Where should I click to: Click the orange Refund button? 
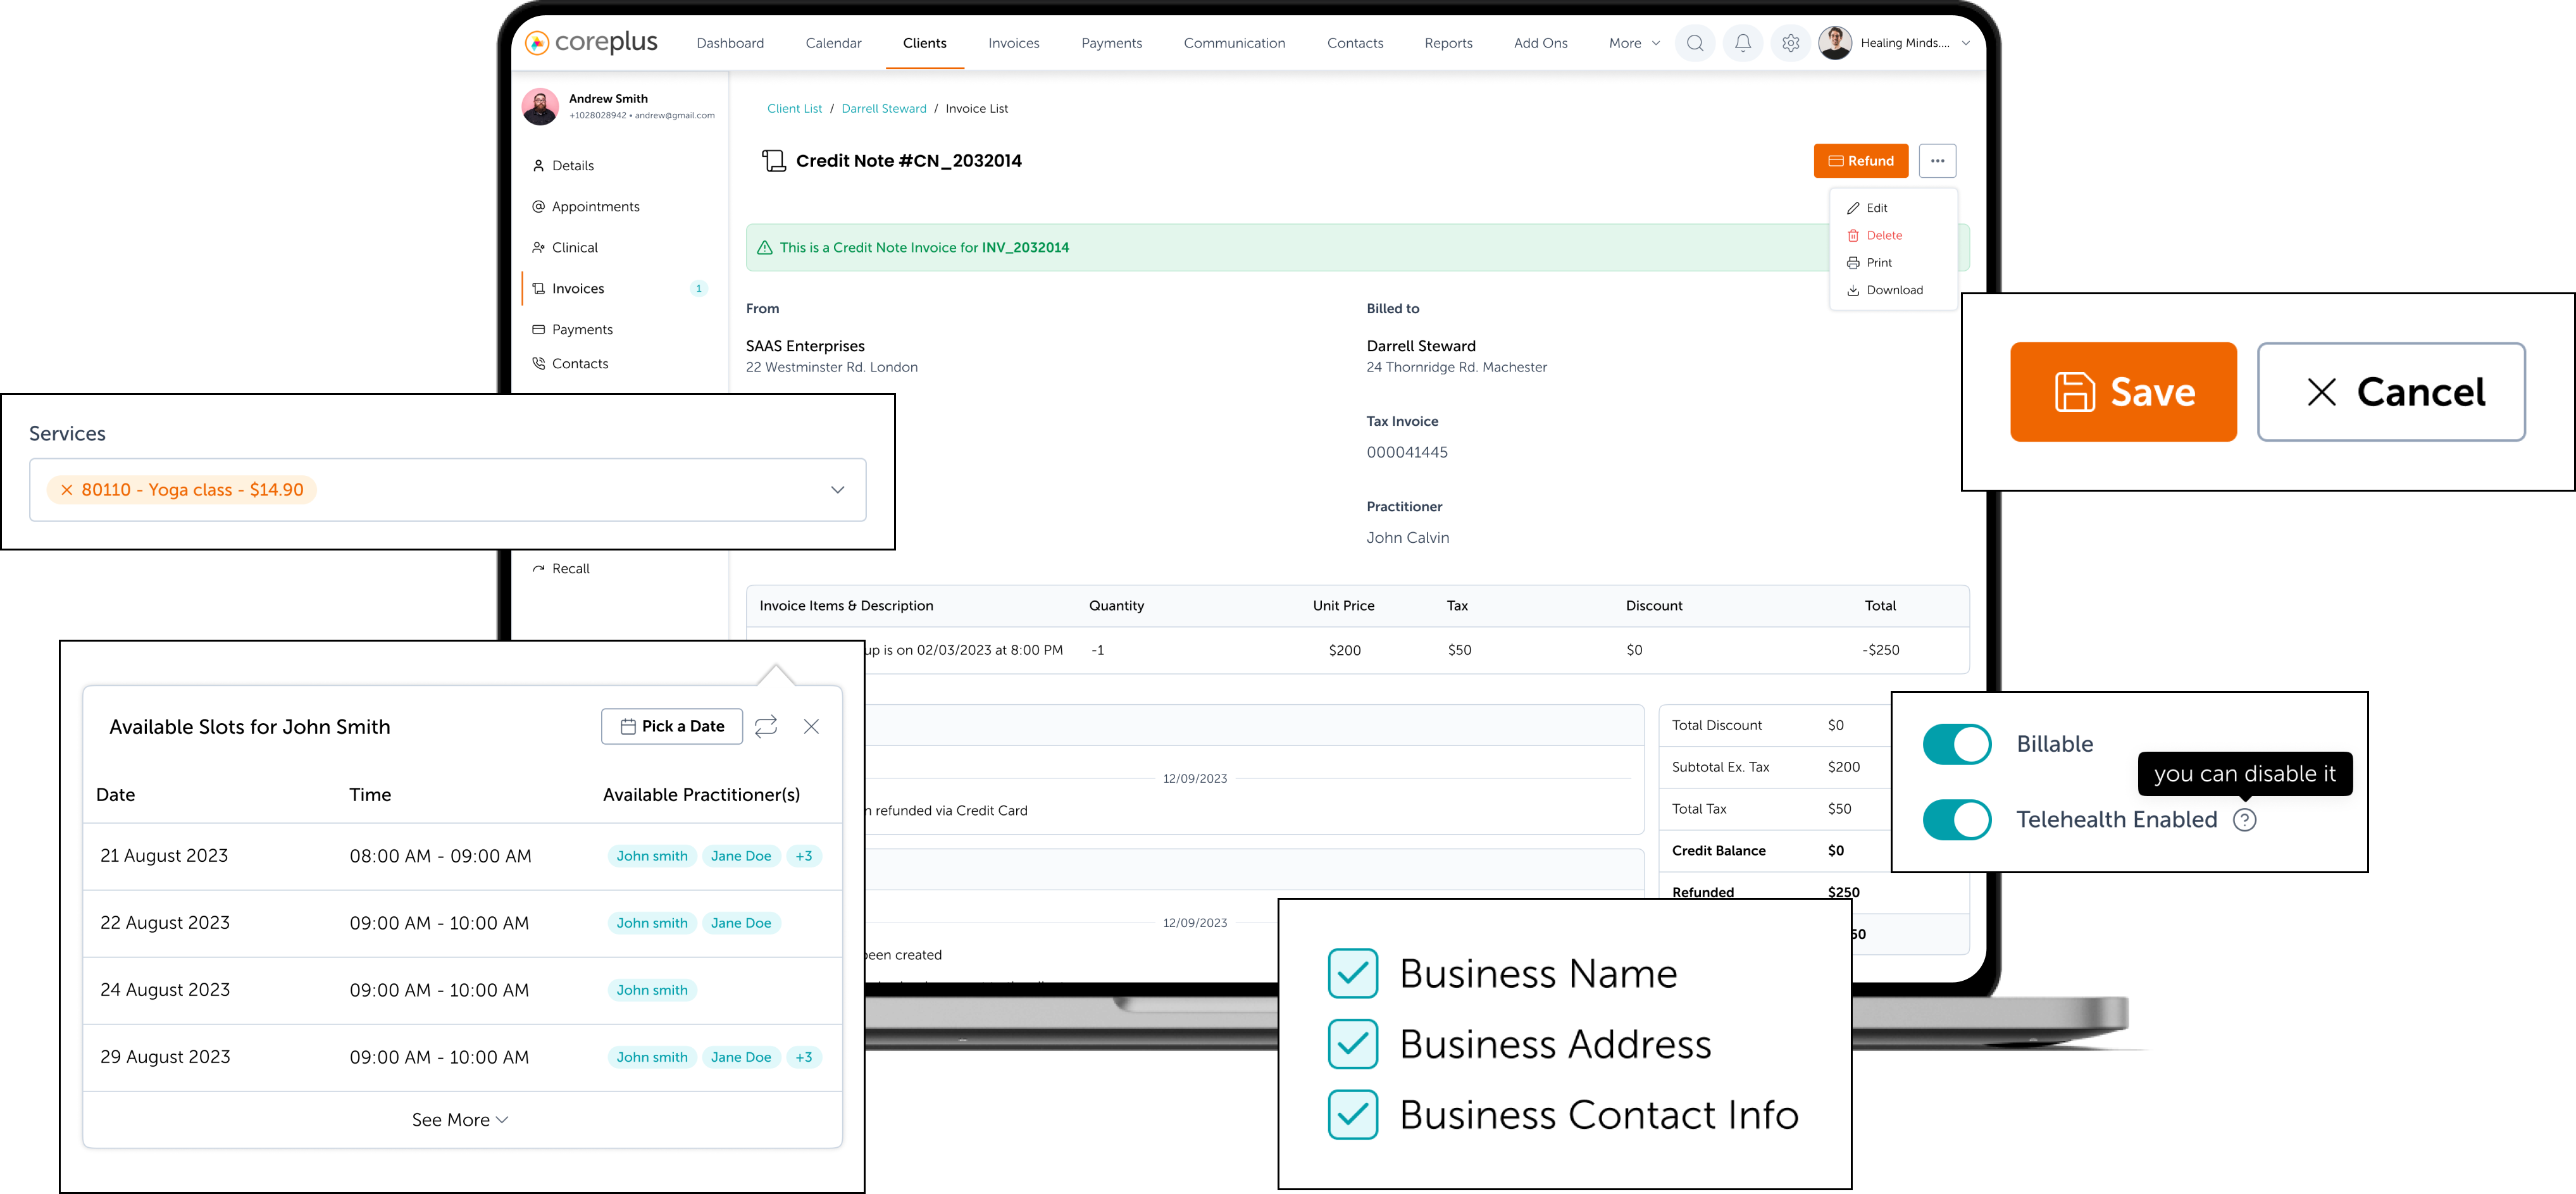1860,161
